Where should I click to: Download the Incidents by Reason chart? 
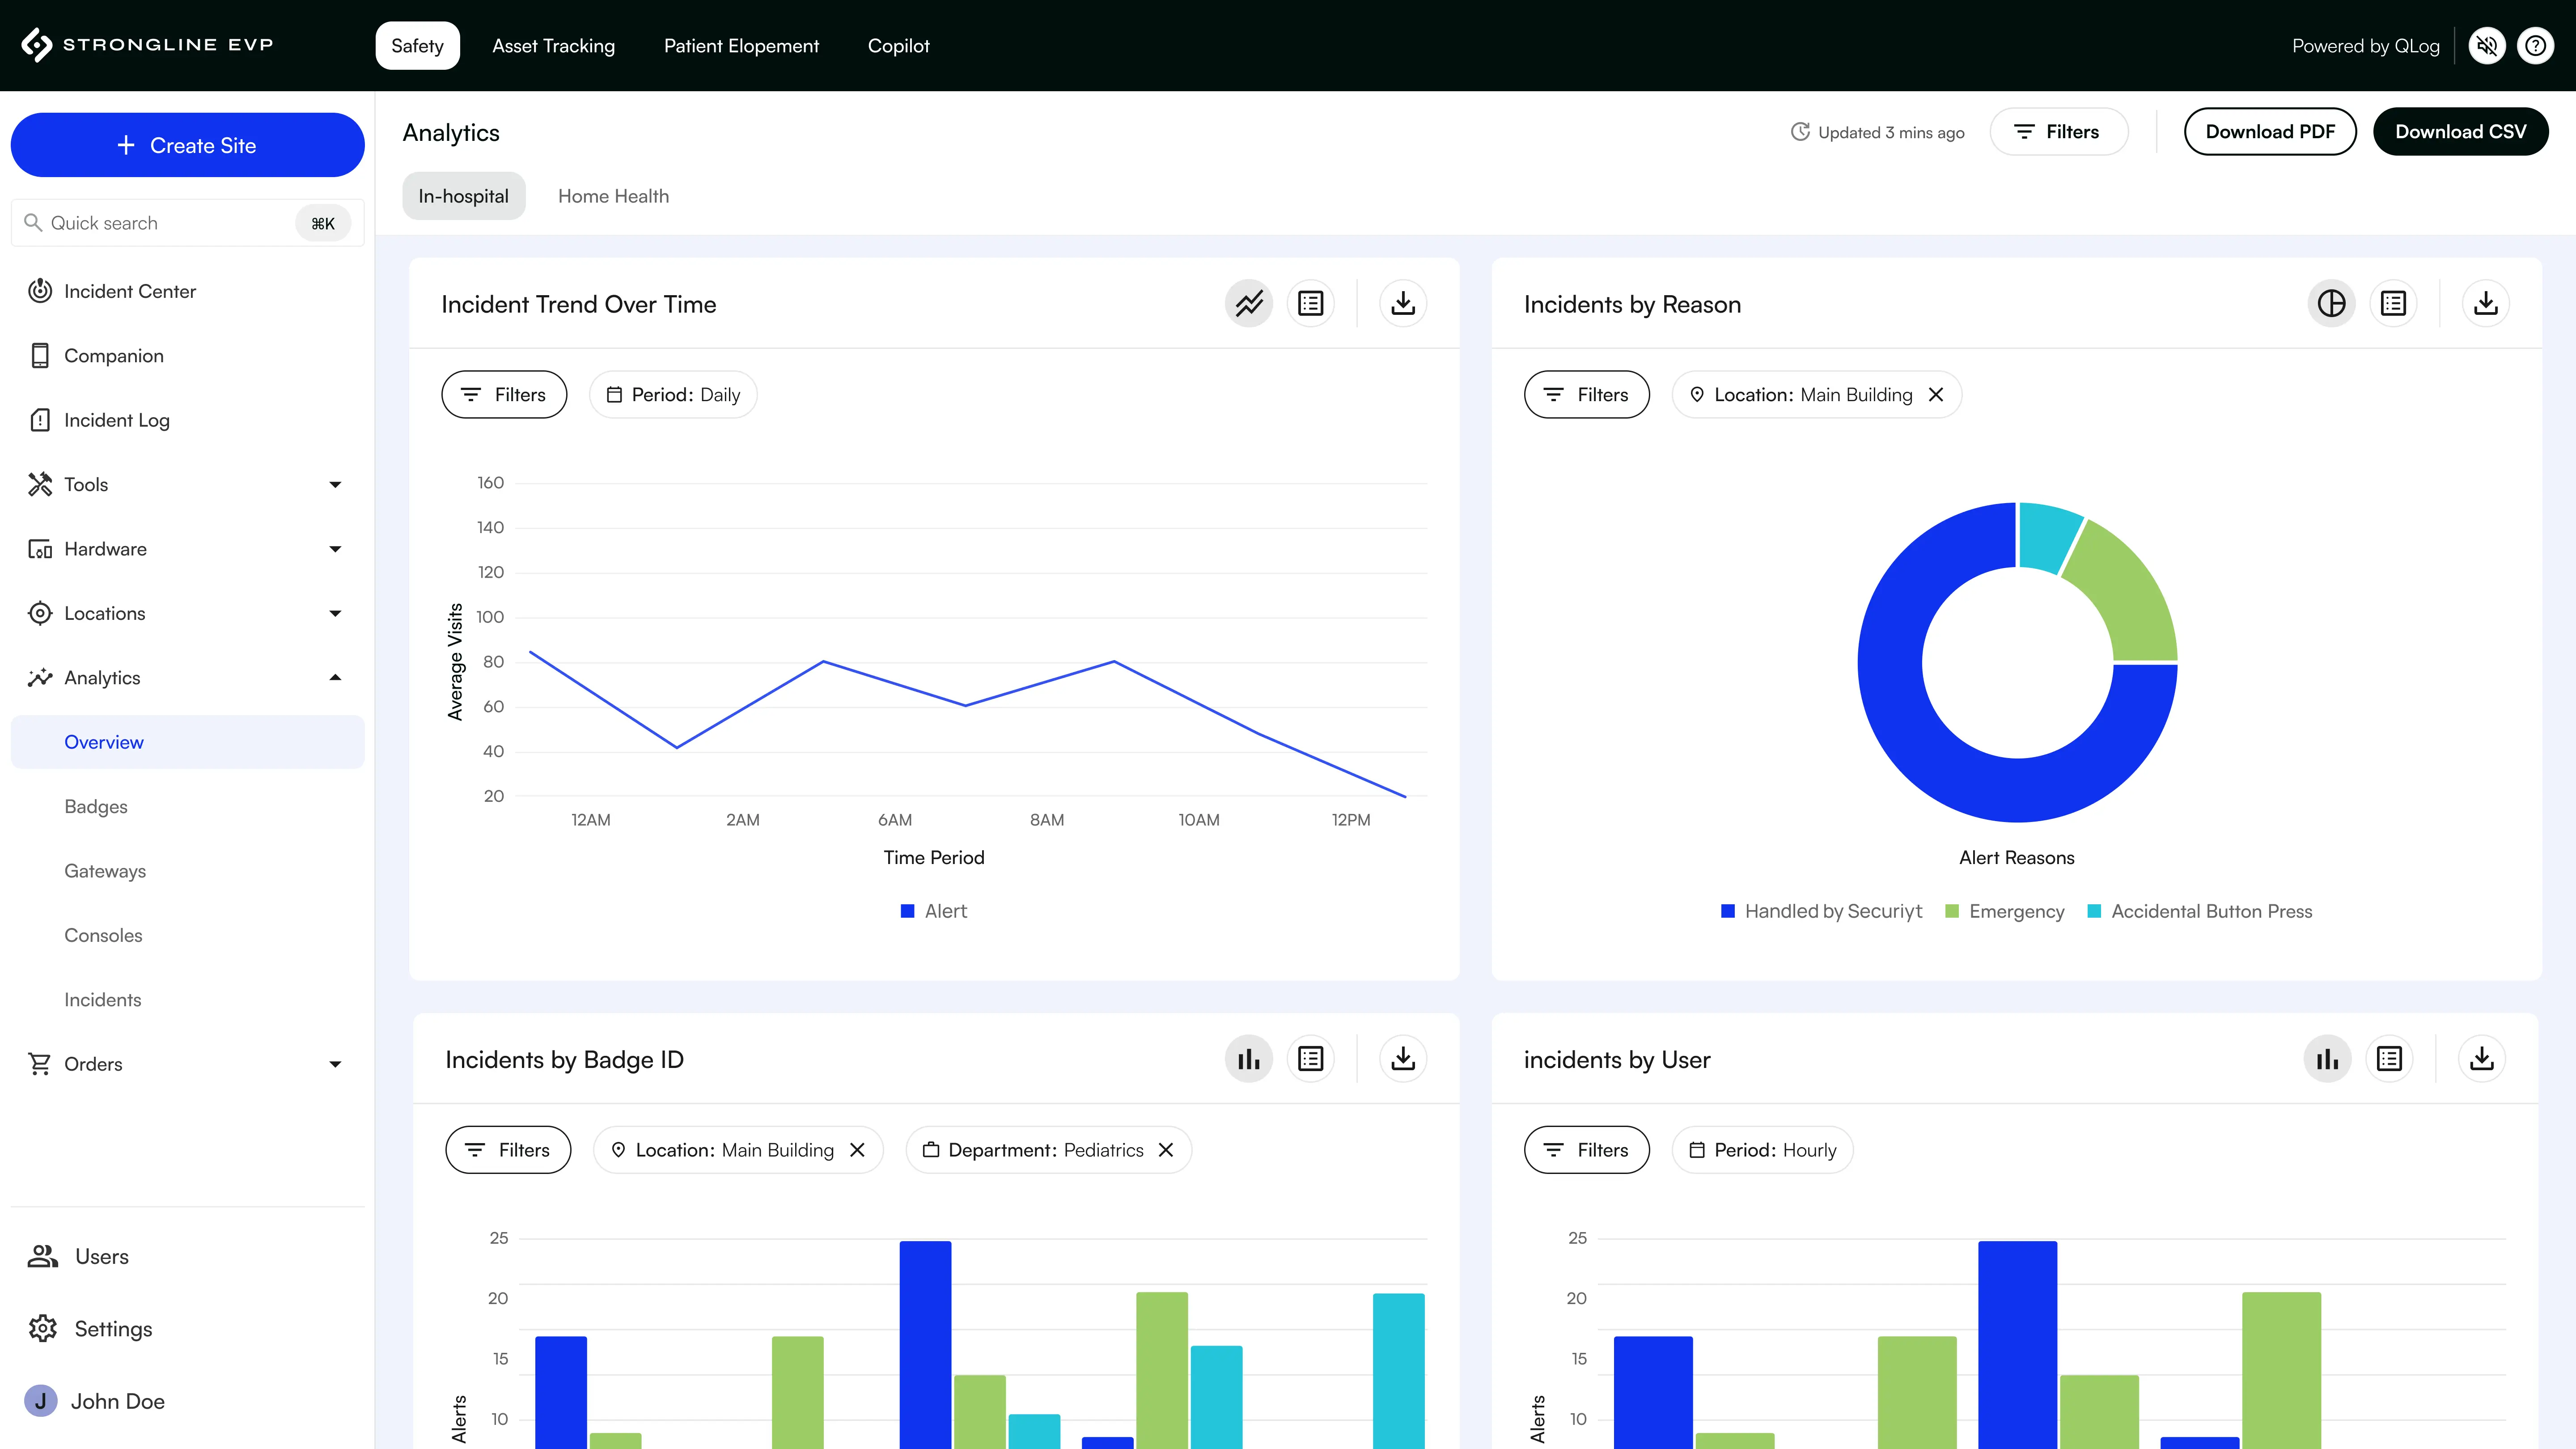[2485, 303]
